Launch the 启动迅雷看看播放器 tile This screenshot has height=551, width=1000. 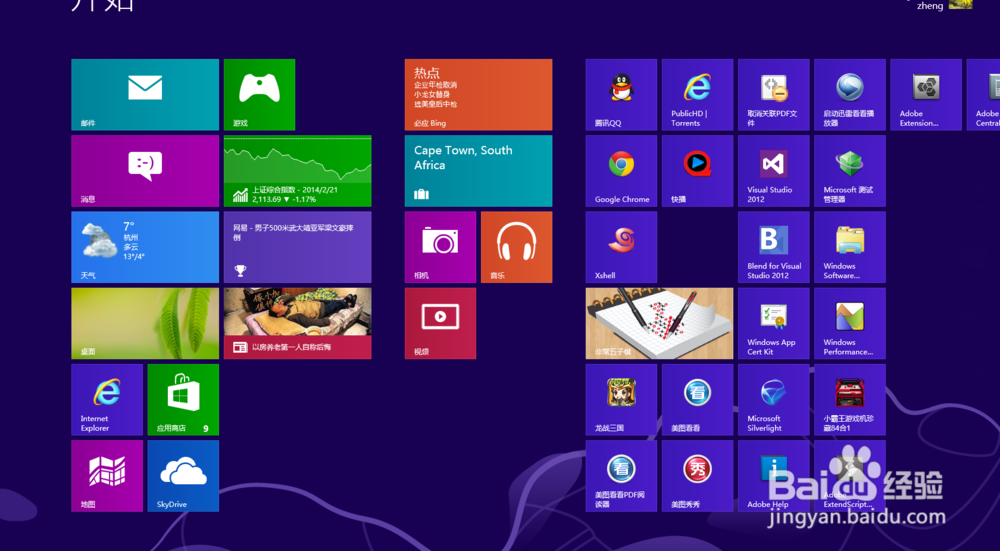pyautogui.click(x=849, y=94)
